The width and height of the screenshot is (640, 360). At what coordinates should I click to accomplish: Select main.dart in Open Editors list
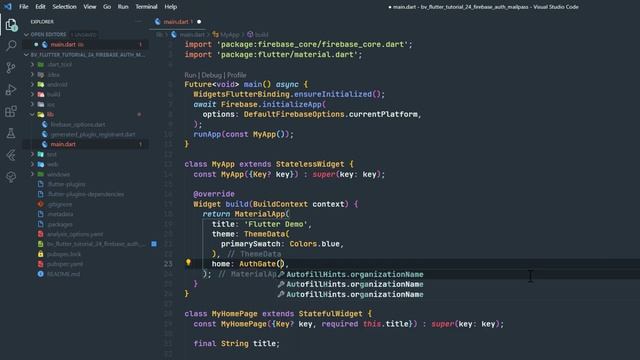click(x=86, y=44)
